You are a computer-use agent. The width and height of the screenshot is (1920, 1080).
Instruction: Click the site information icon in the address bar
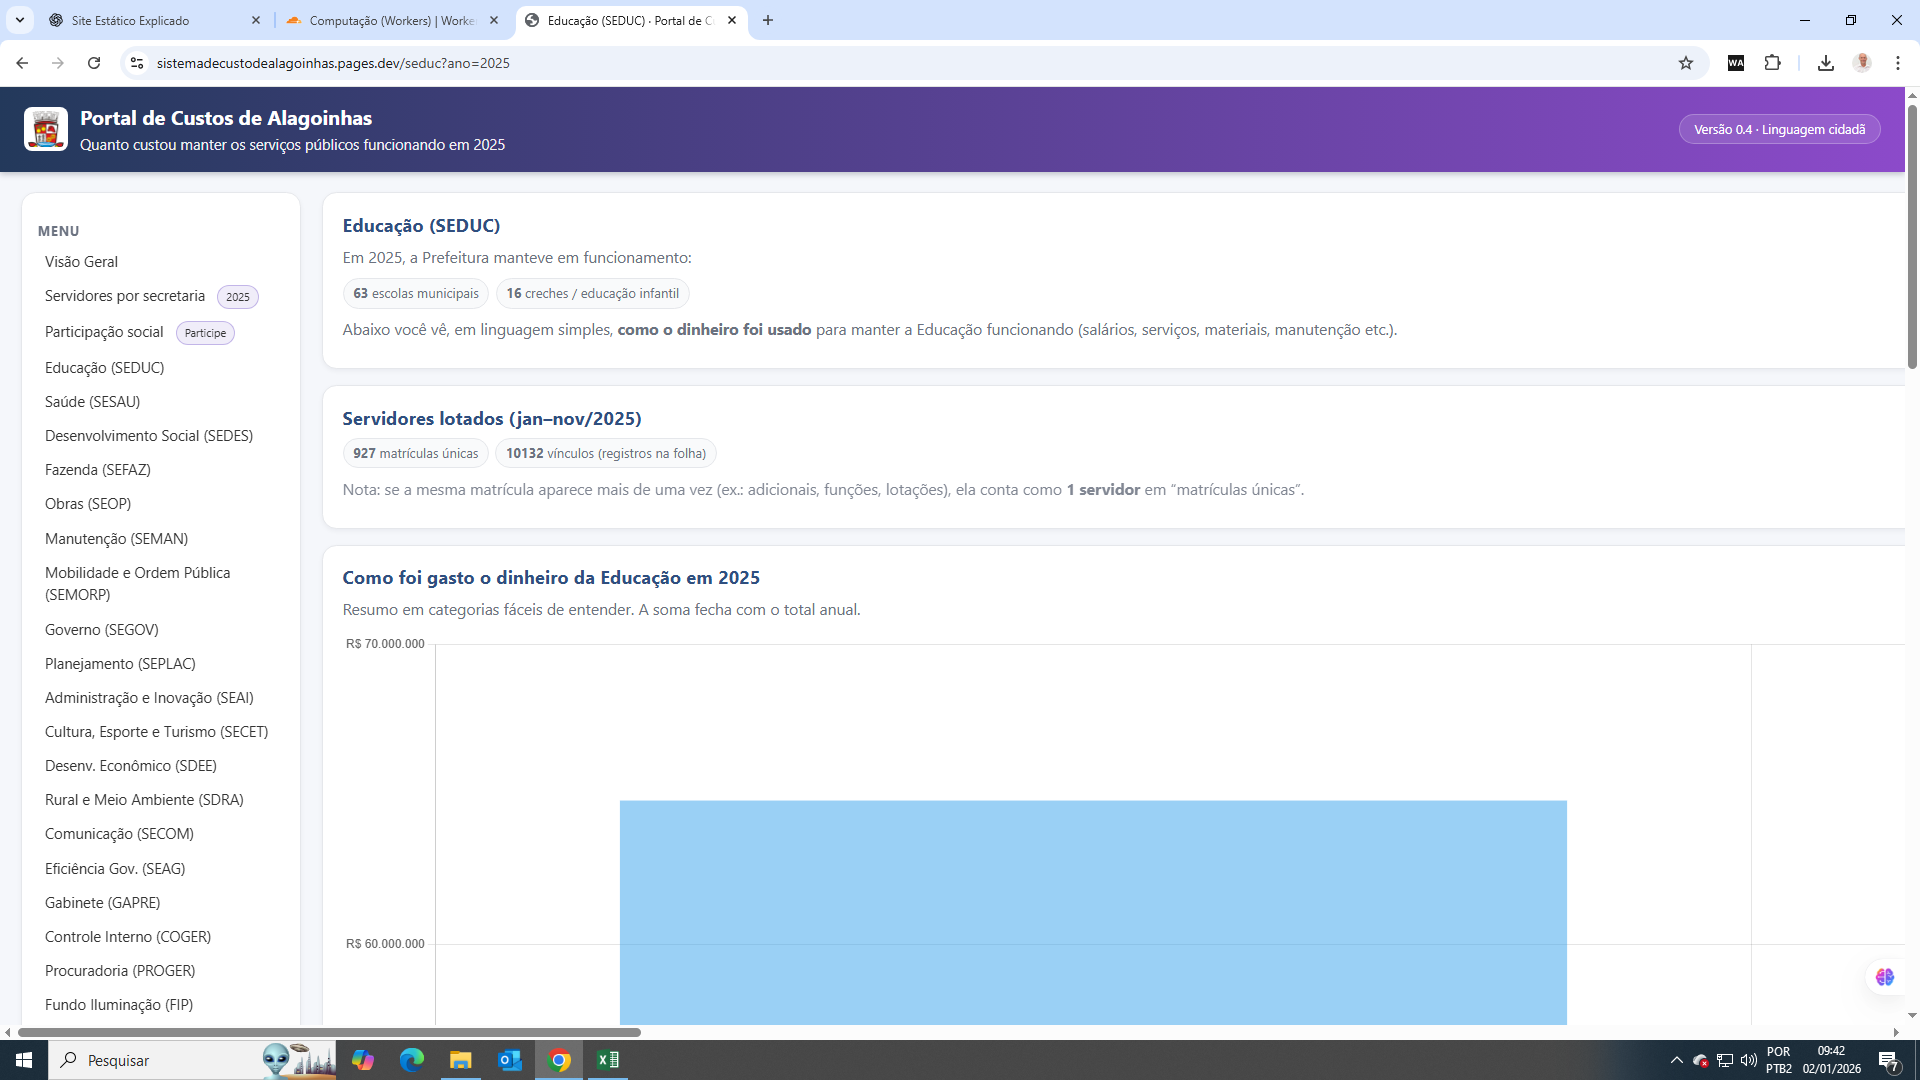point(137,63)
